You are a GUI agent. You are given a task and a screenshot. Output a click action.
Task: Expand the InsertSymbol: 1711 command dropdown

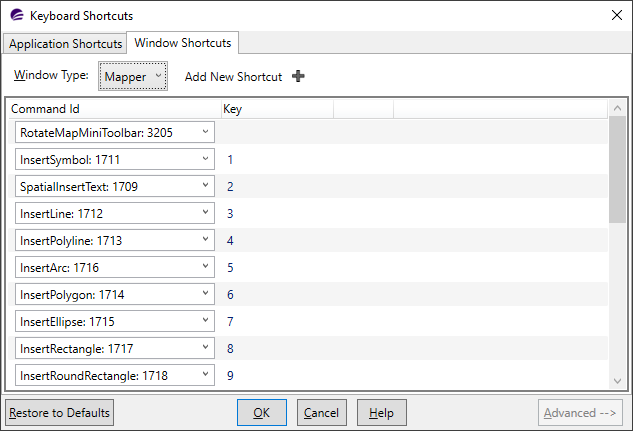[206, 159]
